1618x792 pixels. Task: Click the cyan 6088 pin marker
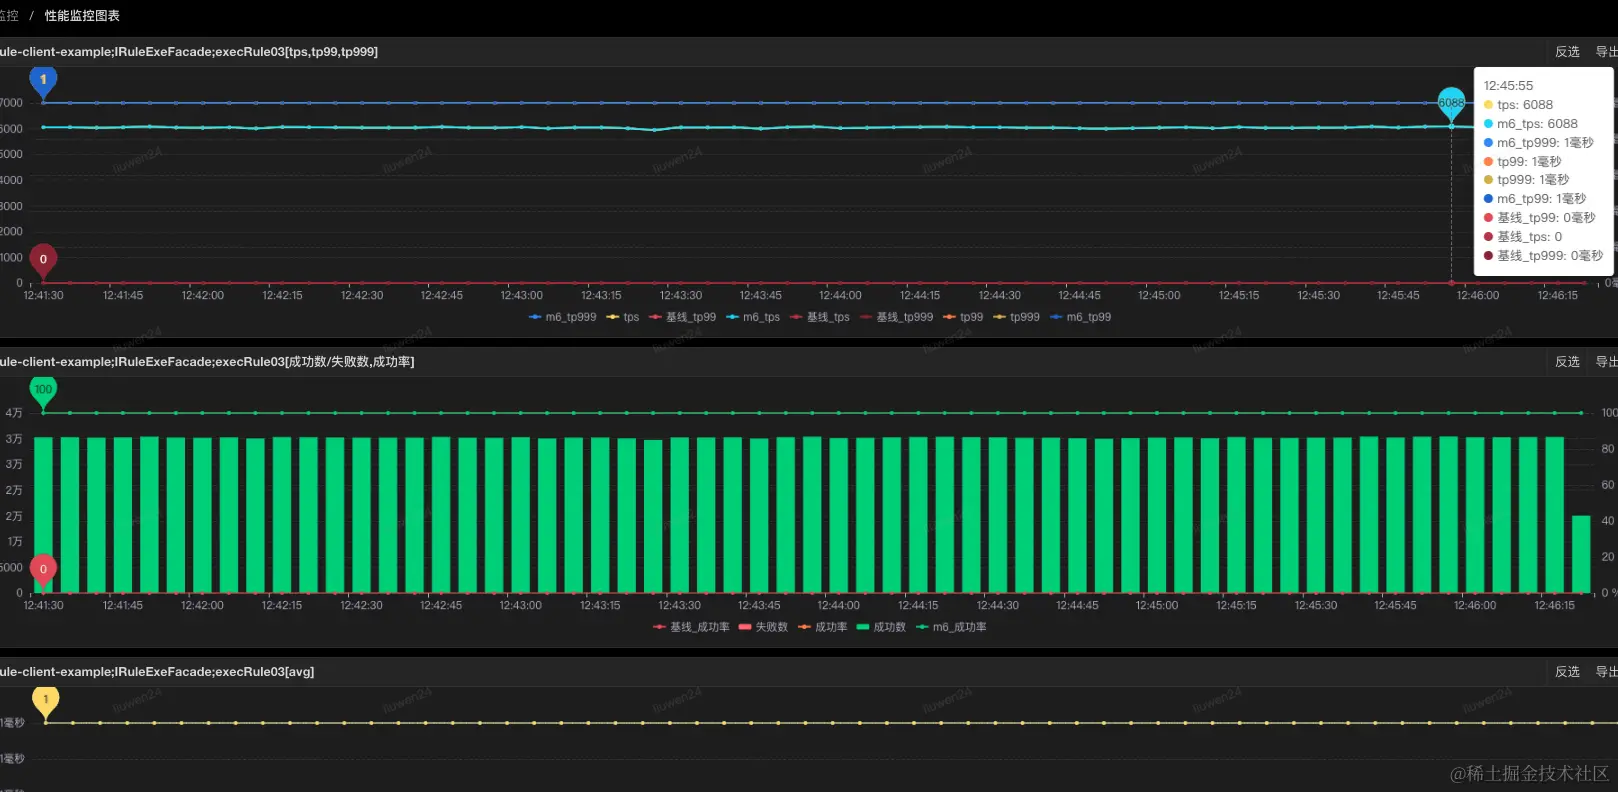click(1451, 103)
